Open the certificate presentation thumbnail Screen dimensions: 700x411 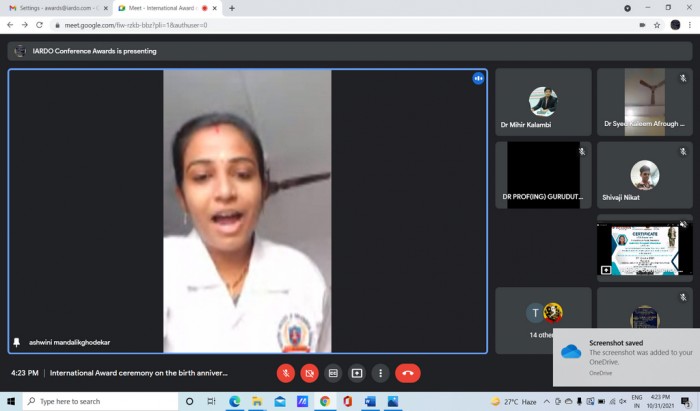click(x=645, y=249)
